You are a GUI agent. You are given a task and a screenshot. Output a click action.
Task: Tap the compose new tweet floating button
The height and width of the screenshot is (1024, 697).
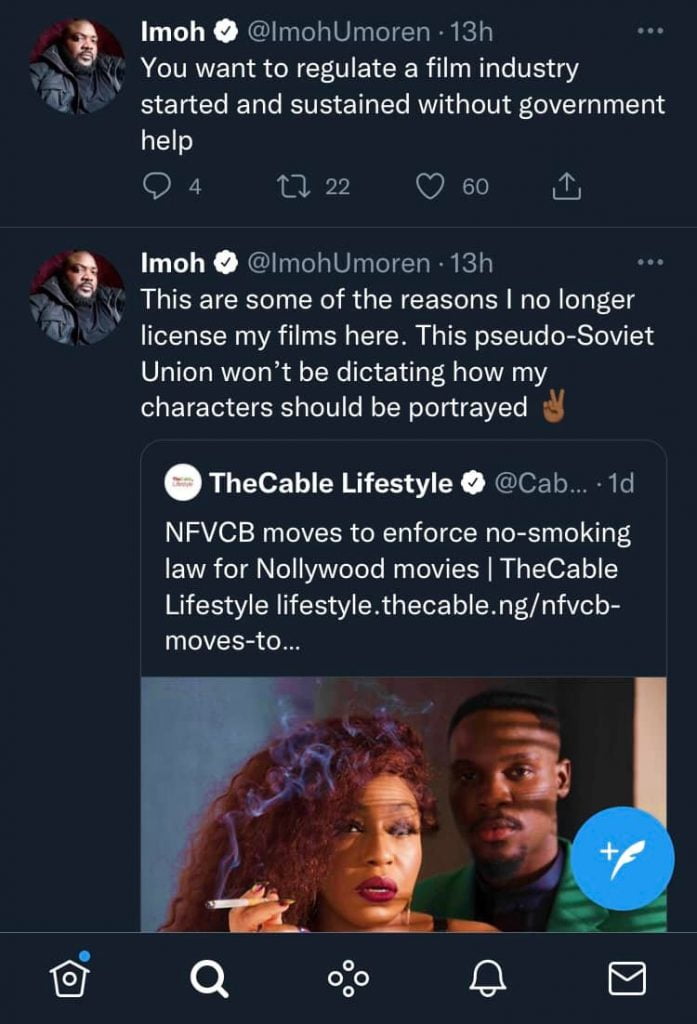click(x=622, y=858)
